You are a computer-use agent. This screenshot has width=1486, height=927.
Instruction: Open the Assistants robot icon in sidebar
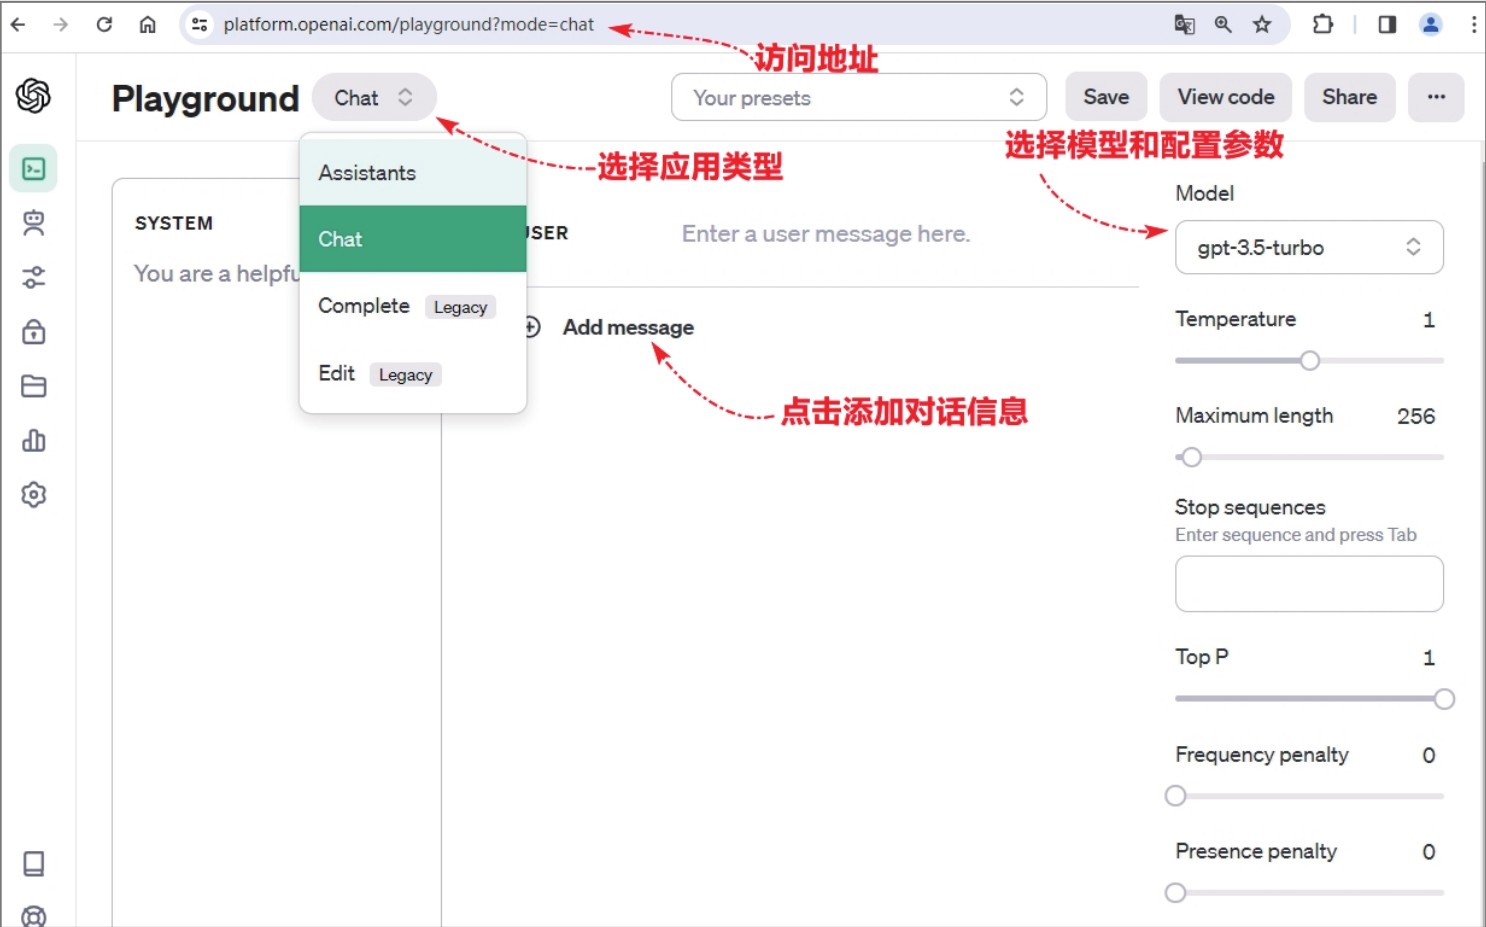coord(34,223)
